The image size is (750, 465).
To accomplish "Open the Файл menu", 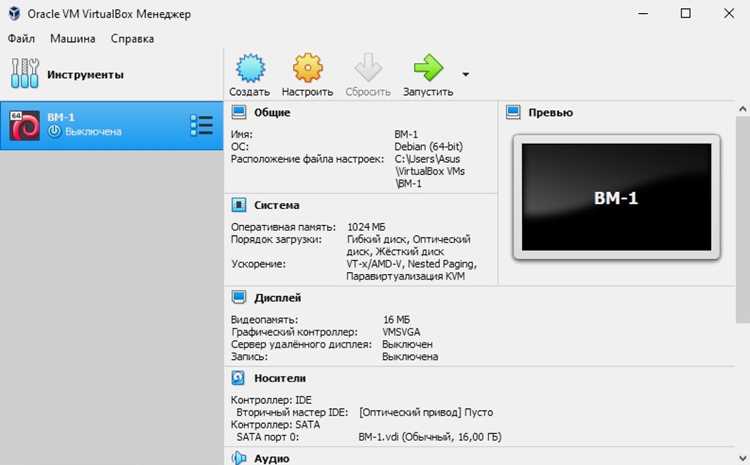I will click(21, 38).
